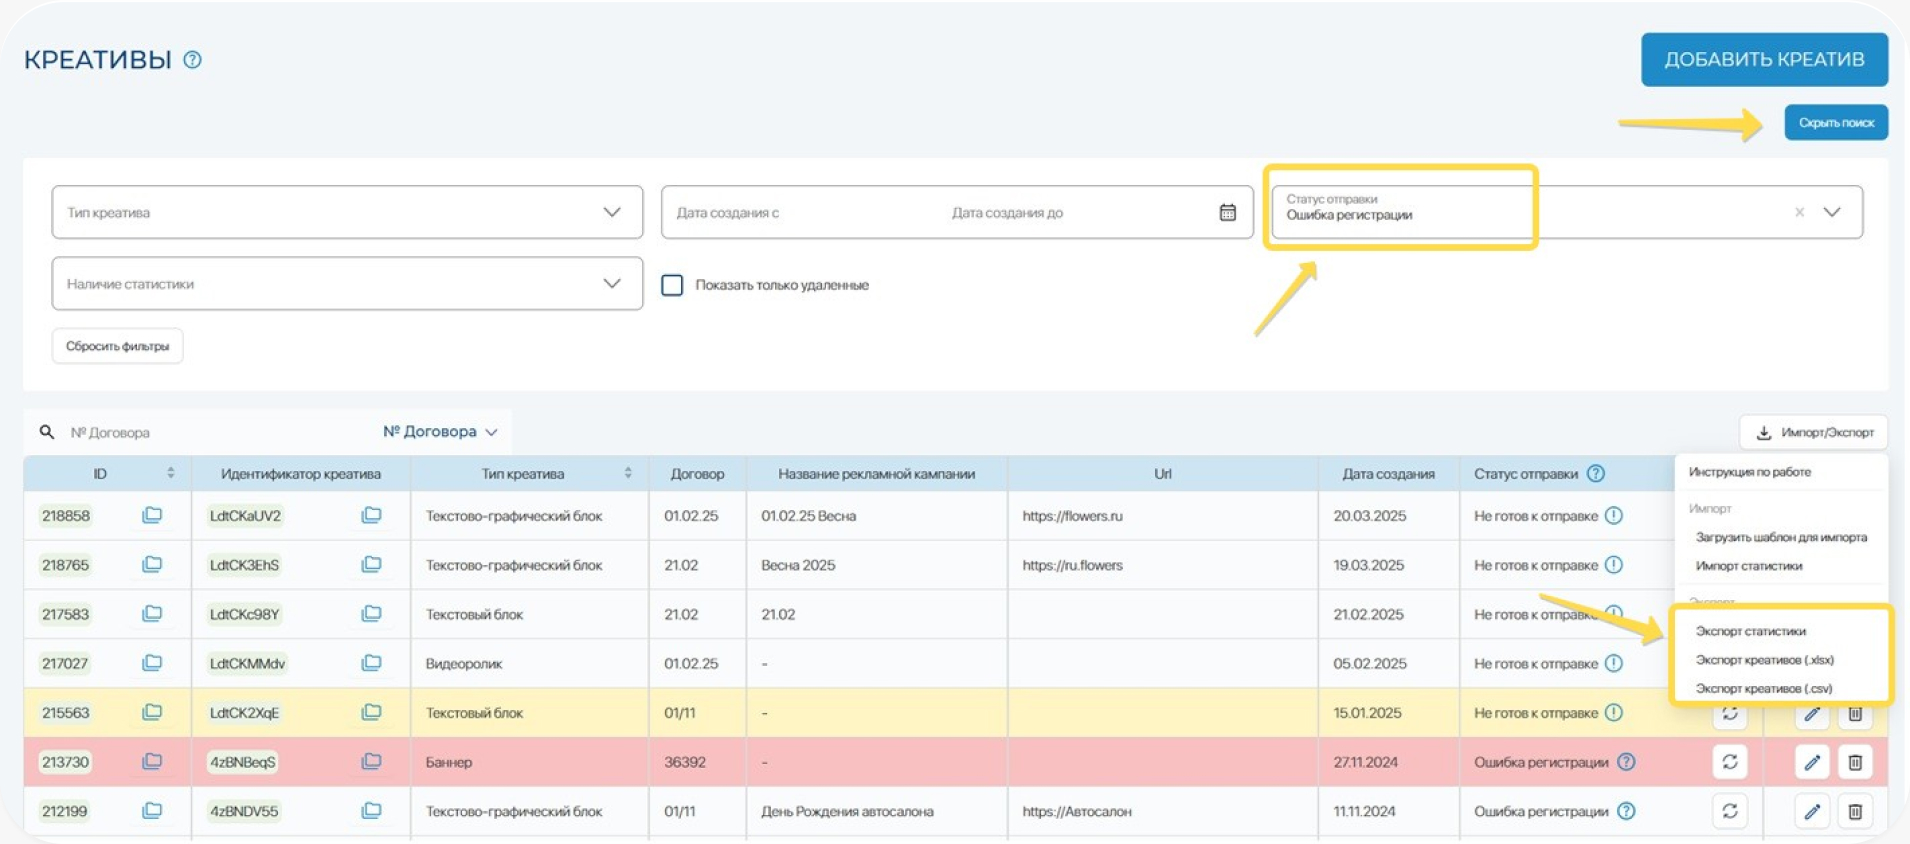The width and height of the screenshot is (1910, 844).
Task: Select Импорт статистики menu item
Action: click(x=1749, y=566)
